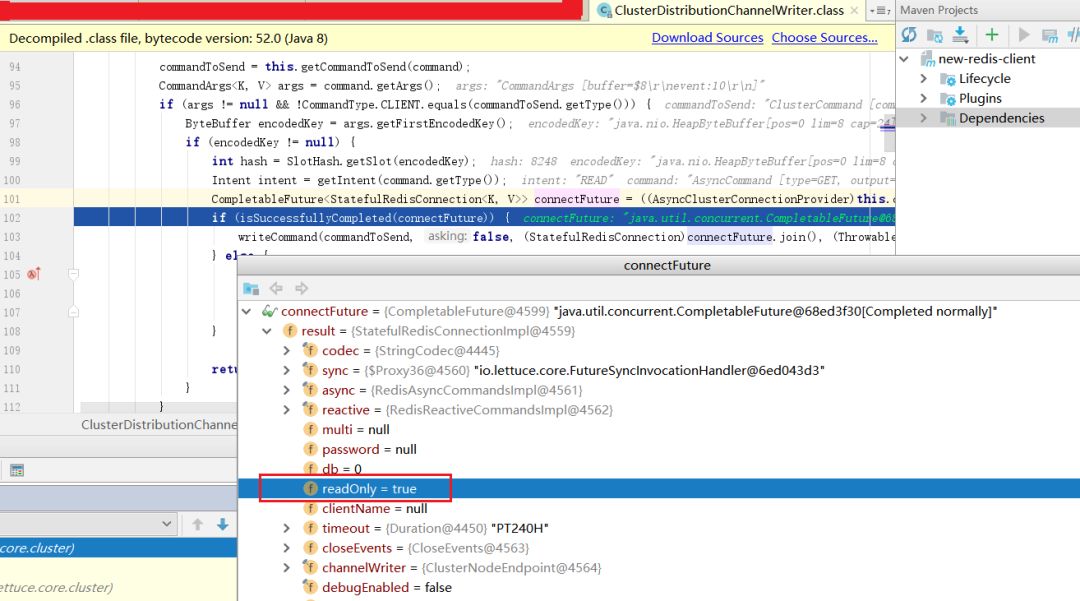This screenshot has height=601, width=1080.
Task: Collapse code fold marker at line 105
Action: (74, 274)
